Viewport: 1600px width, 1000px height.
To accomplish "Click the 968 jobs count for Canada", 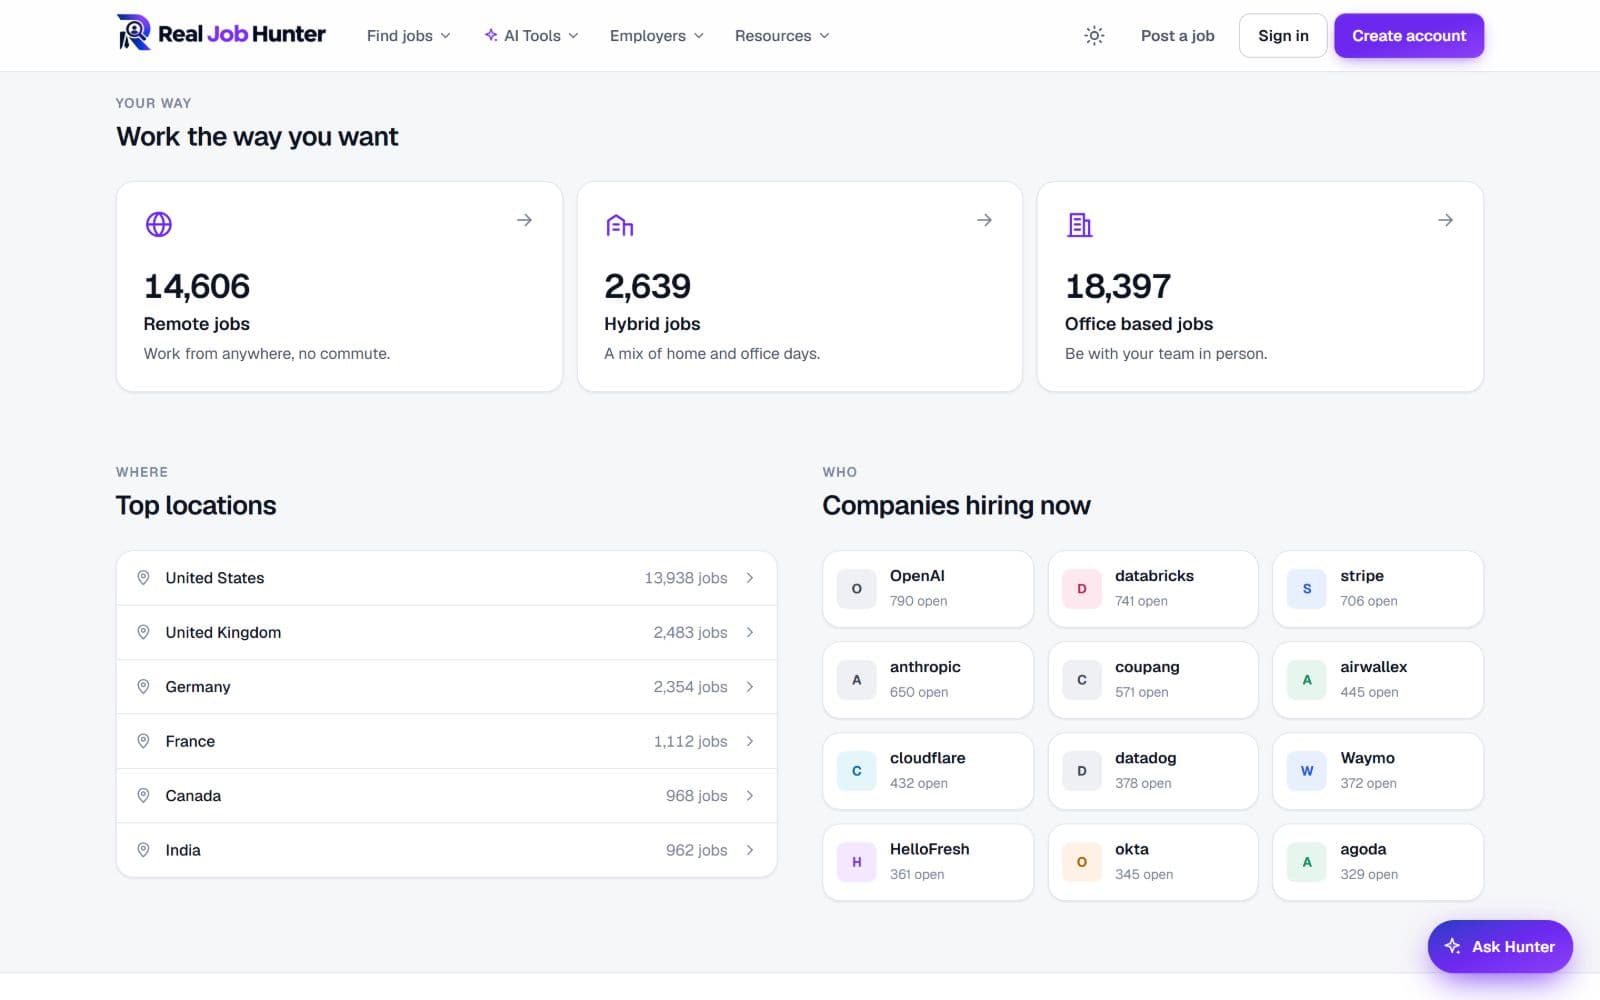I will pyautogui.click(x=696, y=796).
